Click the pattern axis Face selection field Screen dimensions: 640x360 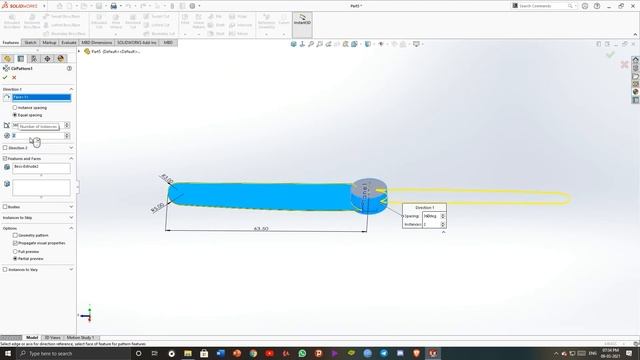42,98
